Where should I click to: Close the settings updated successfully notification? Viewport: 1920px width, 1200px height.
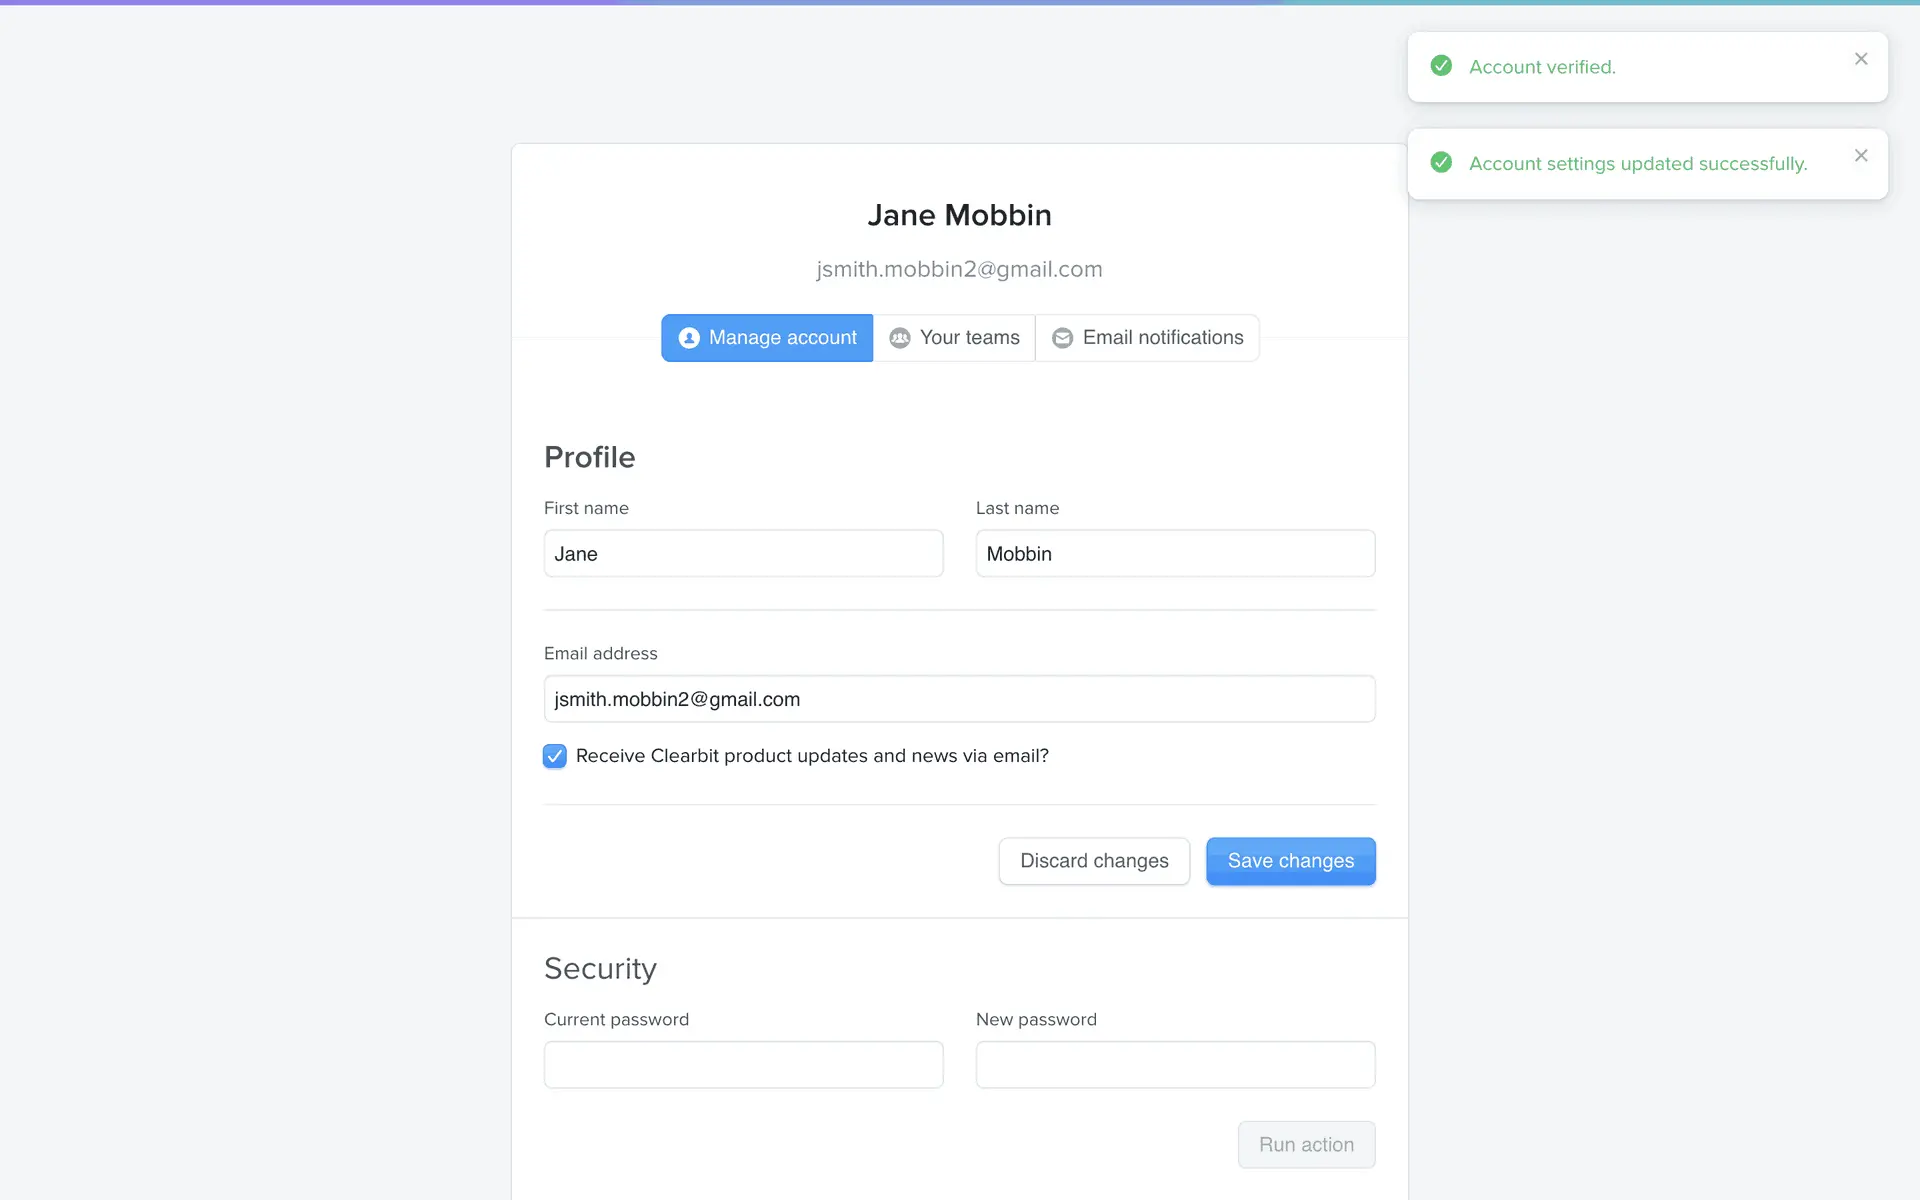(1861, 155)
